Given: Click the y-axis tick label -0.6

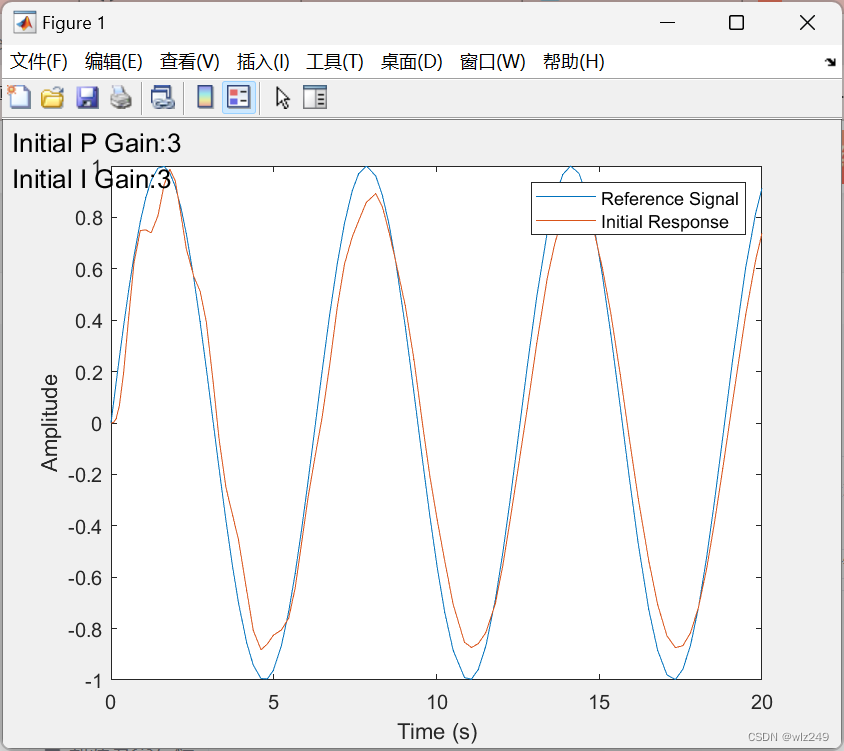Looking at the screenshot, I should 85,578.
